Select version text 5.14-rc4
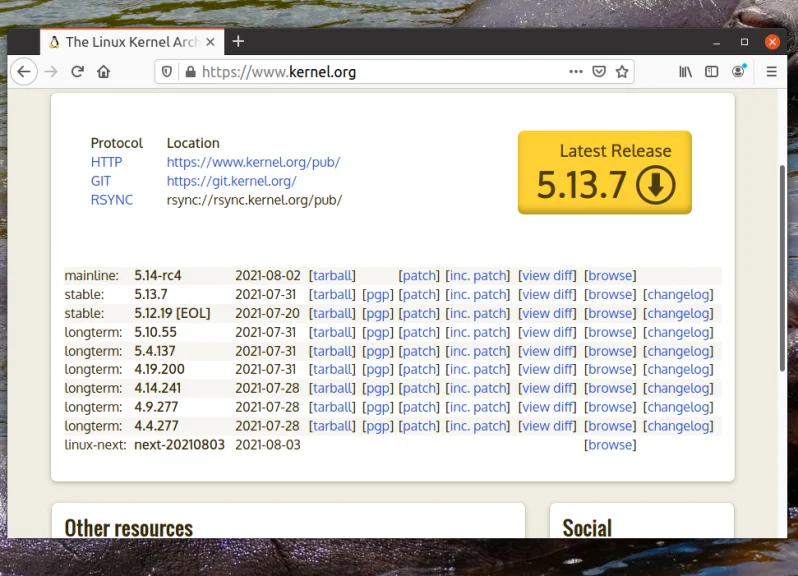This screenshot has width=798, height=576. (x=158, y=276)
